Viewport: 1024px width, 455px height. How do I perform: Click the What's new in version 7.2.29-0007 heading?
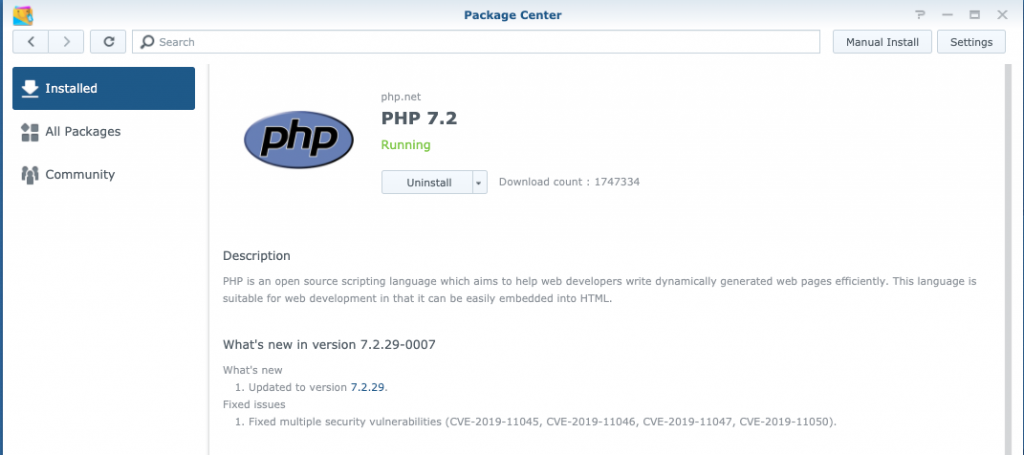pyautogui.click(x=329, y=345)
